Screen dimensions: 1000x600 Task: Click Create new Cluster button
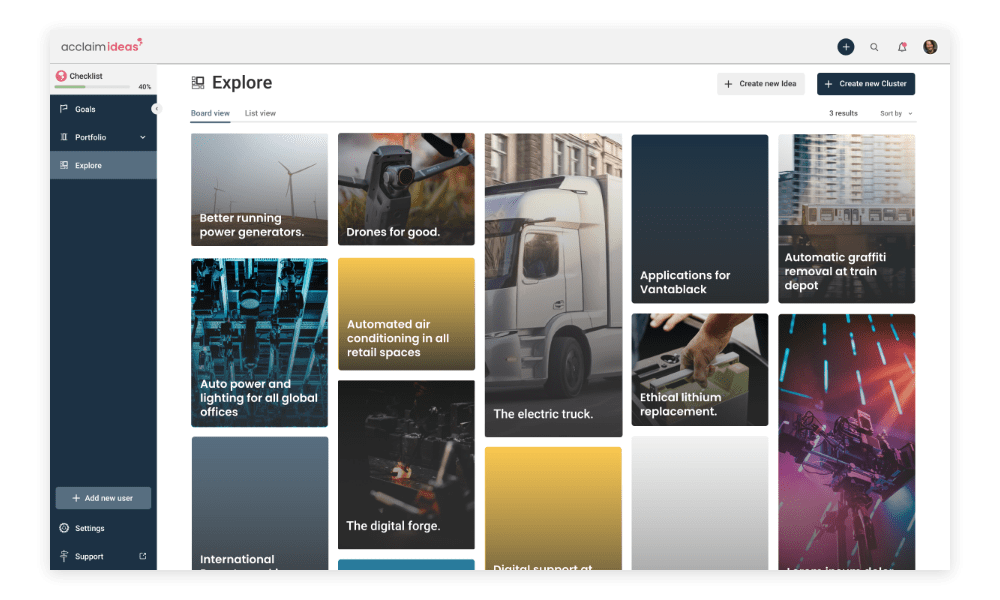tap(866, 84)
